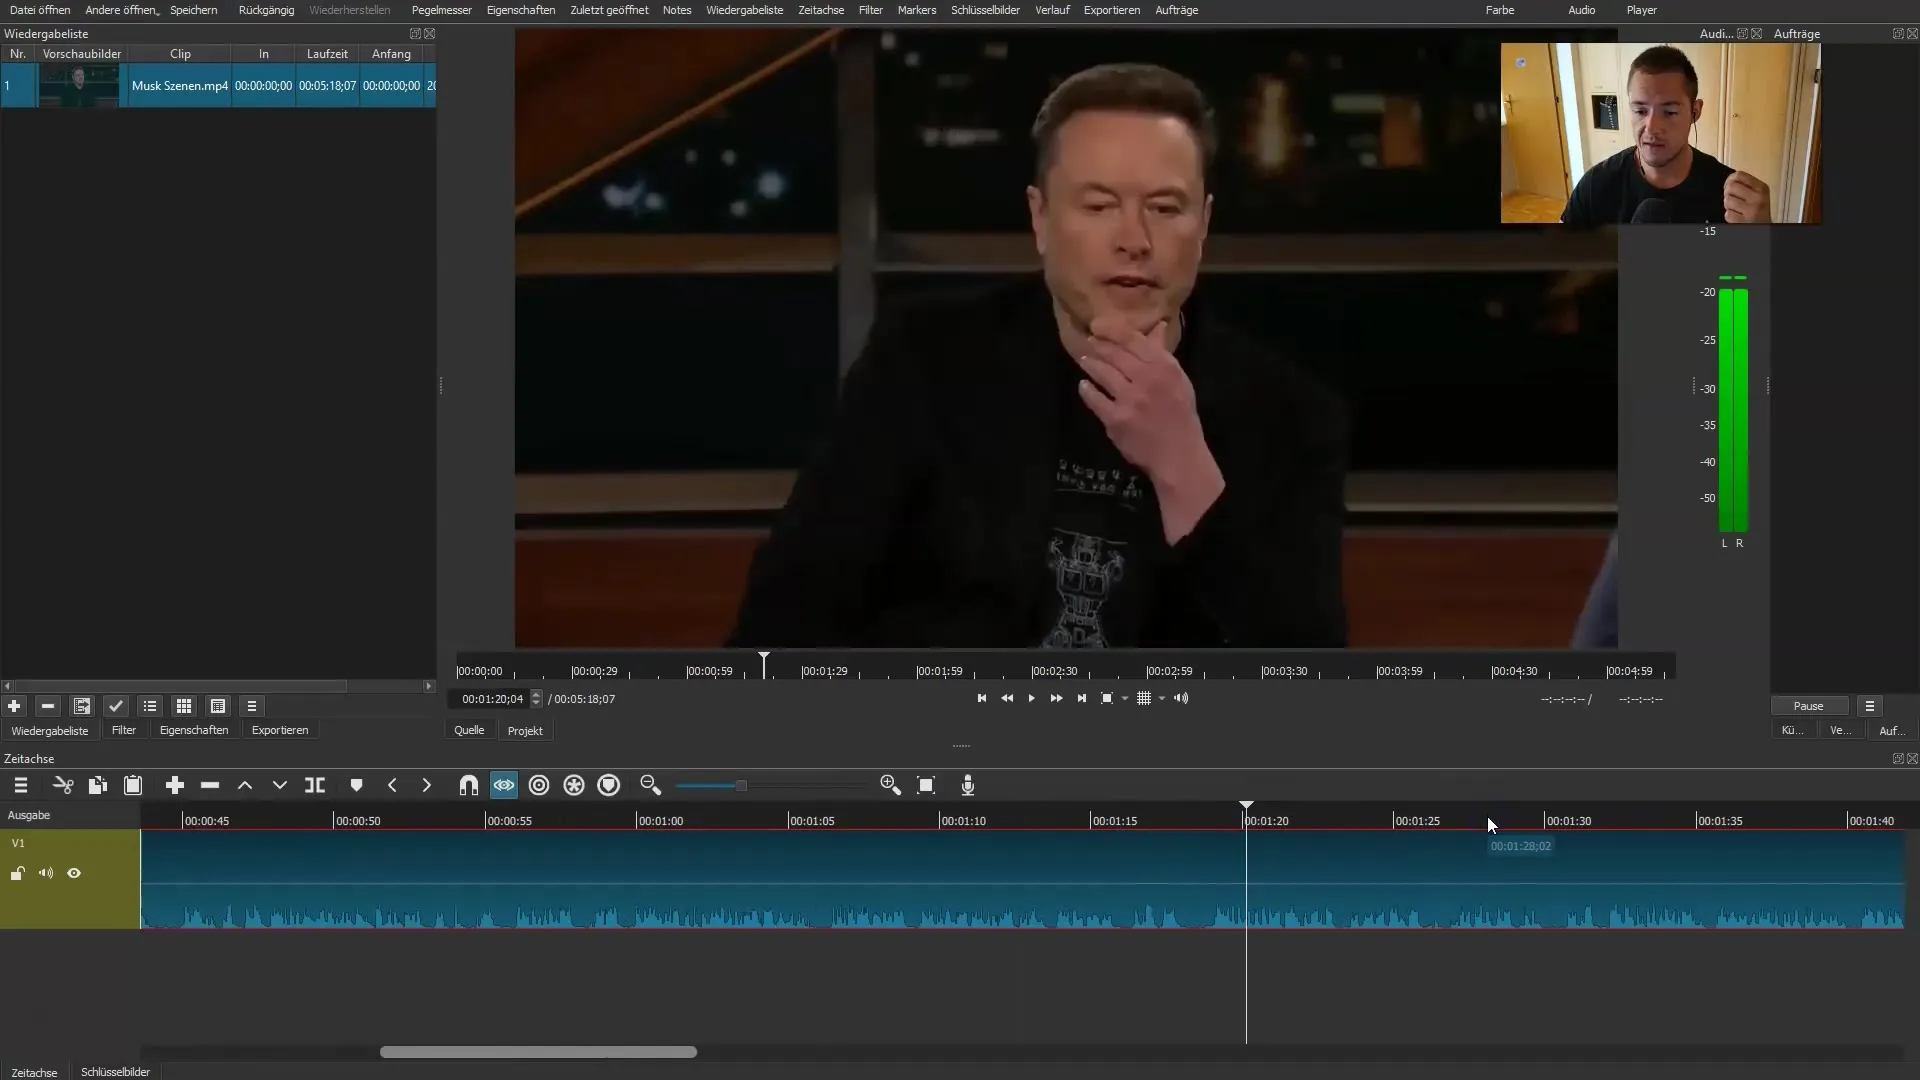1920x1080 pixels.
Task: Play the video in the player
Action: (x=1032, y=699)
